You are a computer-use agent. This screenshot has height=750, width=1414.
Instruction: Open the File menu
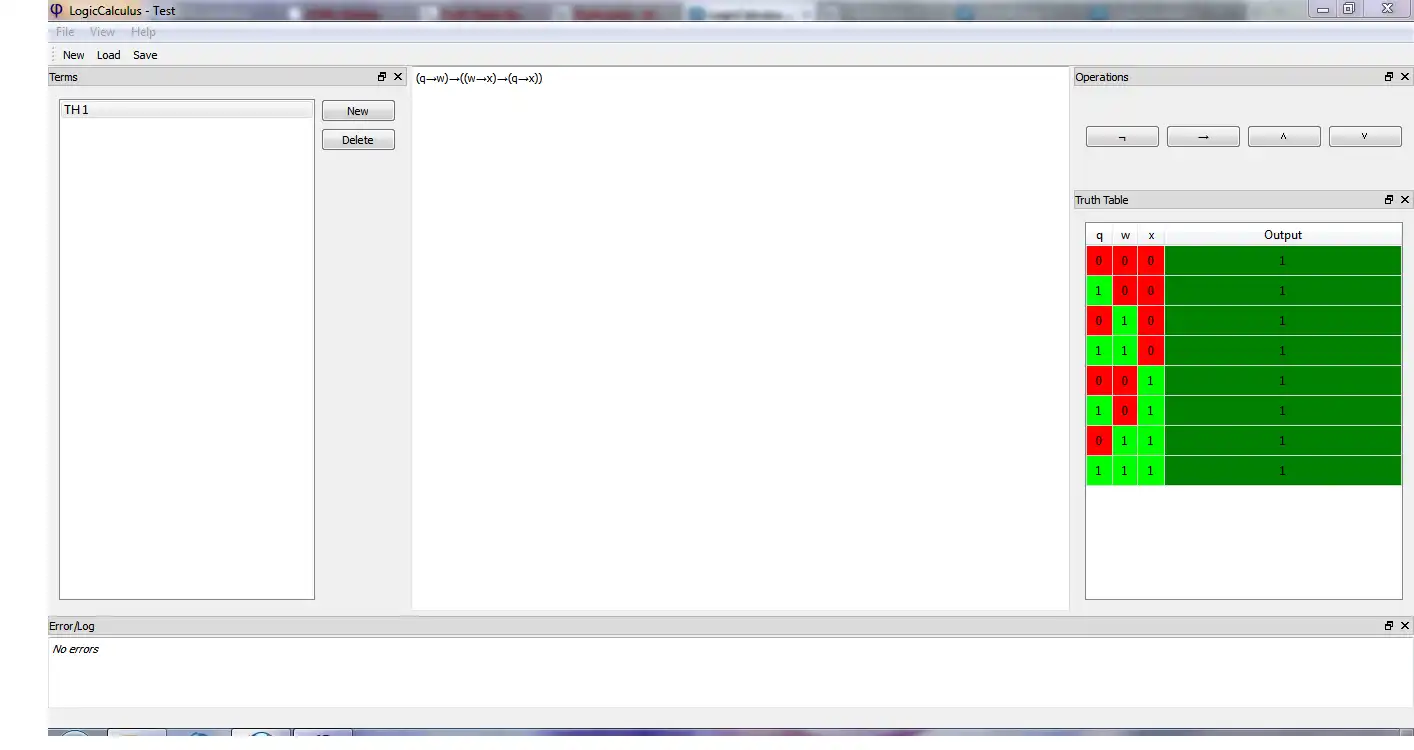coord(65,32)
